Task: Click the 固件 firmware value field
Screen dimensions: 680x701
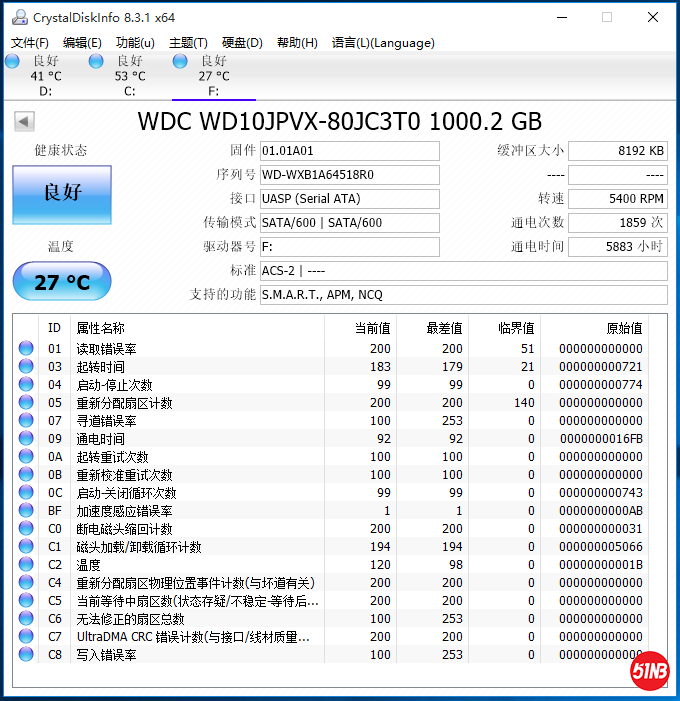Action: tap(349, 151)
